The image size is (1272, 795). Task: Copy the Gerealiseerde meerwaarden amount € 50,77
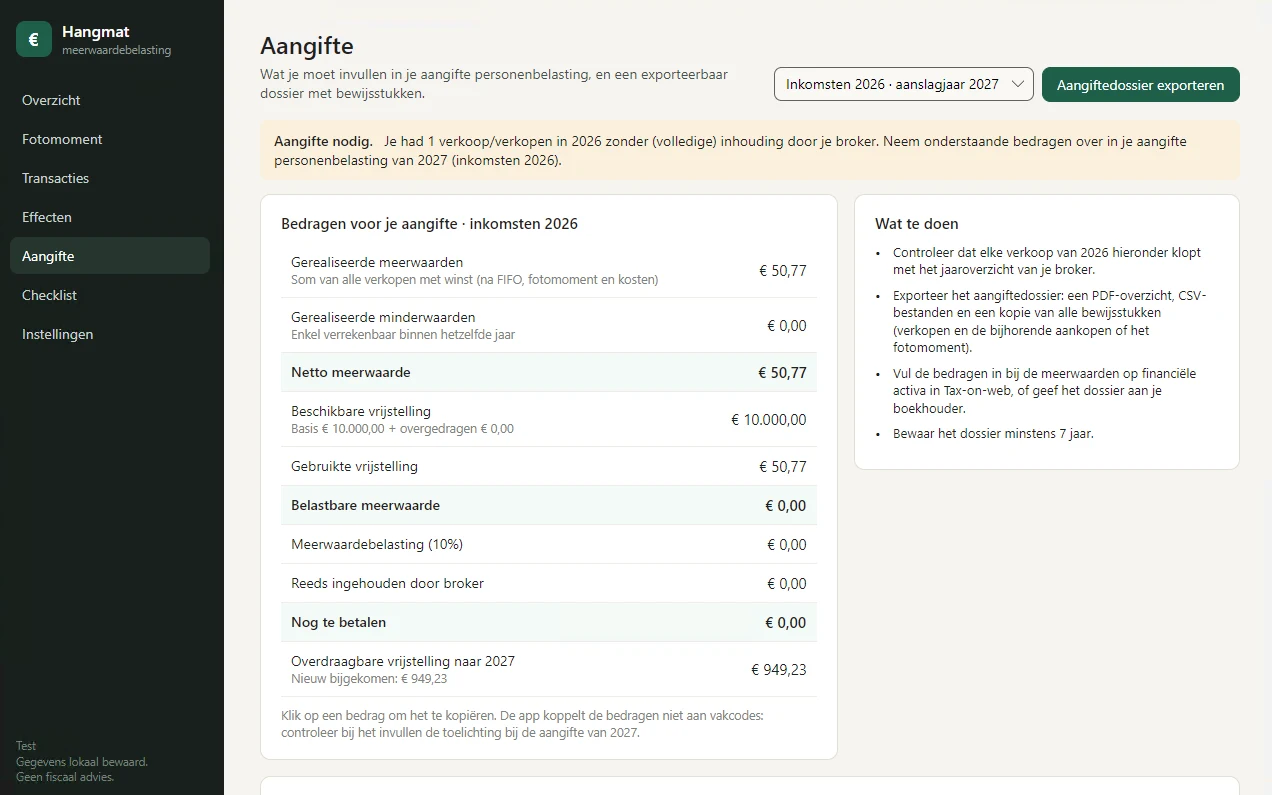(783, 271)
